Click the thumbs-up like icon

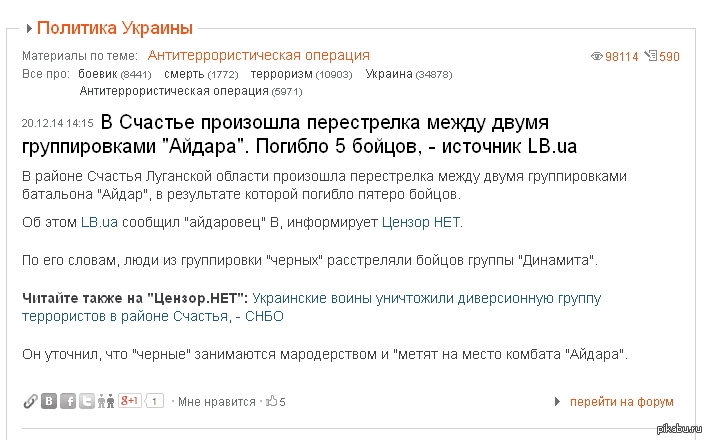(x=271, y=401)
